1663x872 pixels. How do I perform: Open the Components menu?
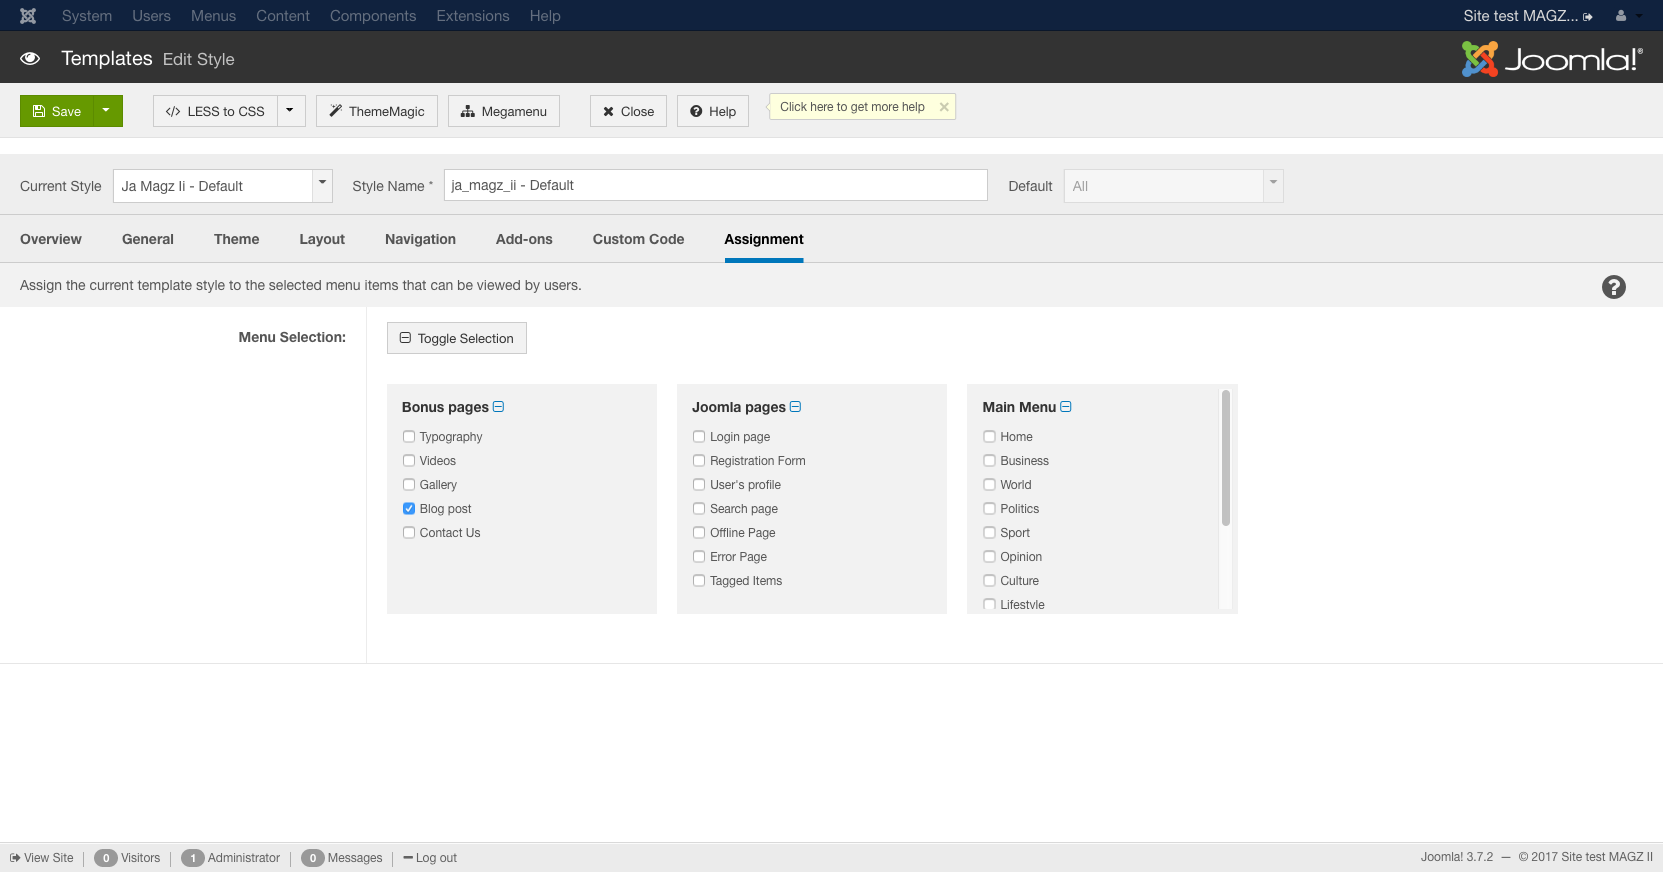(x=373, y=16)
